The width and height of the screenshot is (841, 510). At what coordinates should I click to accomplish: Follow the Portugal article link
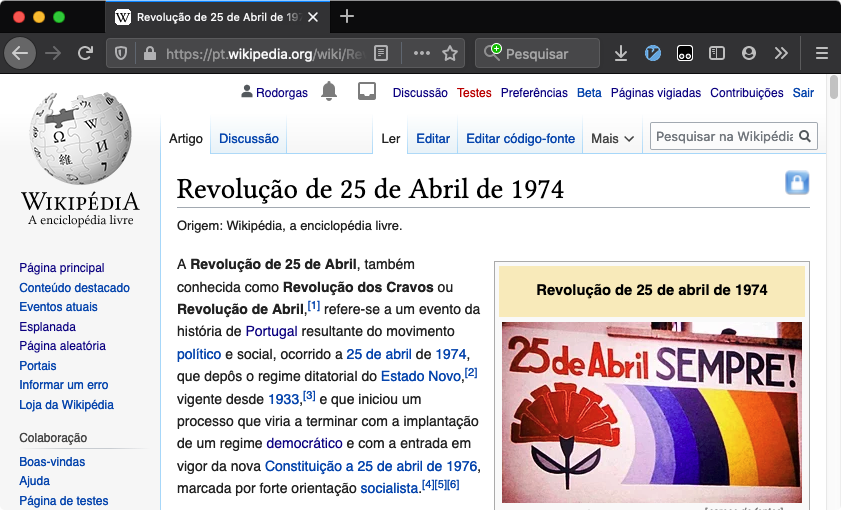(x=271, y=331)
